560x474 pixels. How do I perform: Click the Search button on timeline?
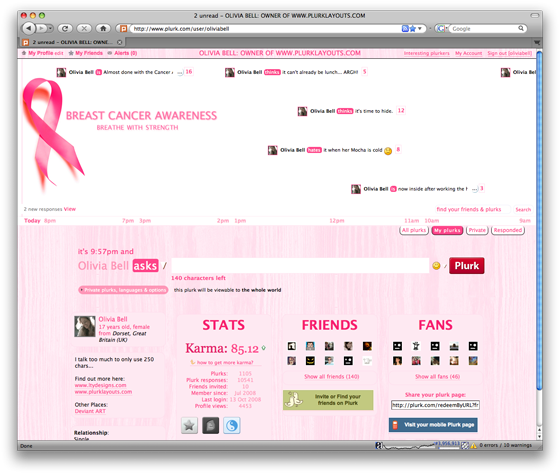pos(523,210)
